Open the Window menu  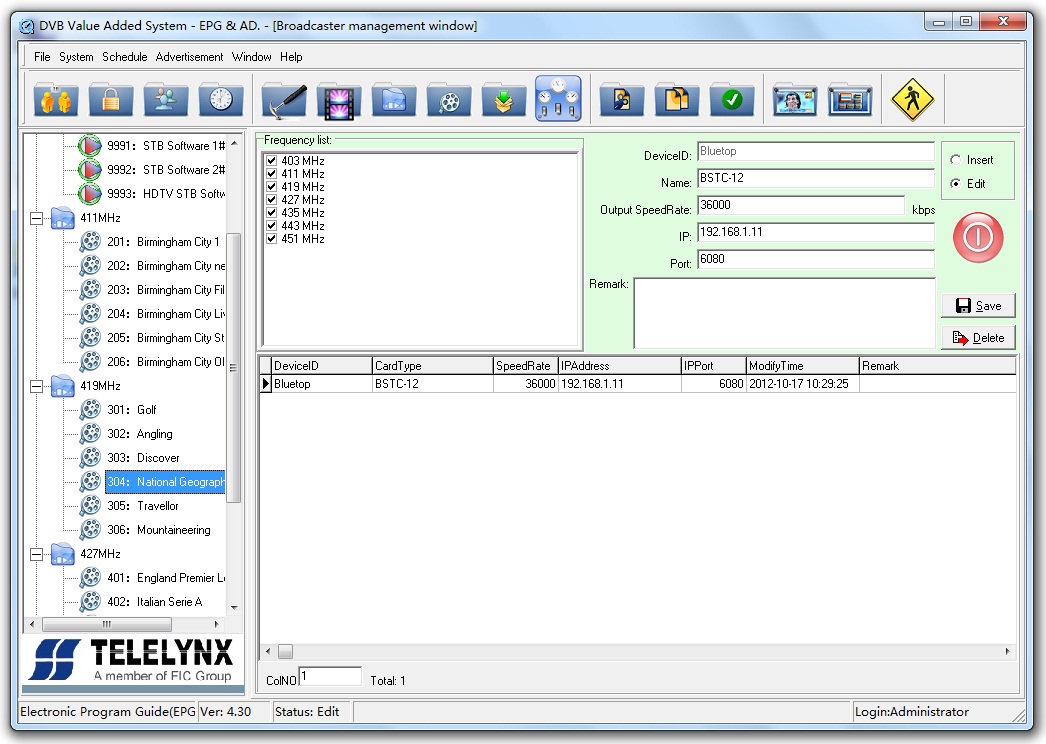[x=251, y=57]
